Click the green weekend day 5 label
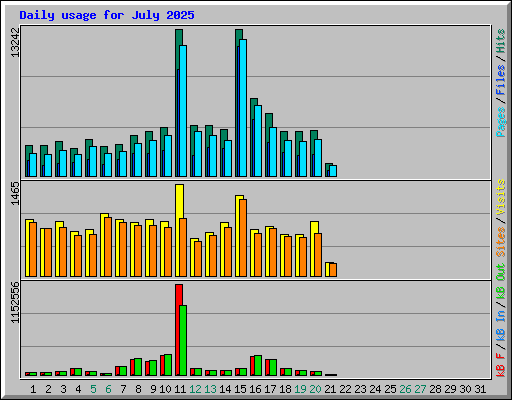The width and height of the screenshot is (512, 400). 93,389
